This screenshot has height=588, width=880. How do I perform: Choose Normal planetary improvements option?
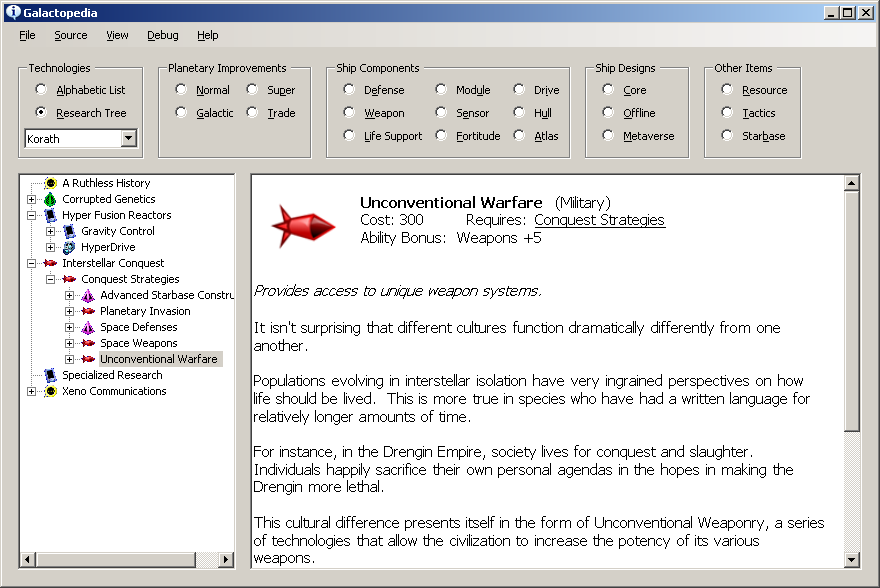181,89
